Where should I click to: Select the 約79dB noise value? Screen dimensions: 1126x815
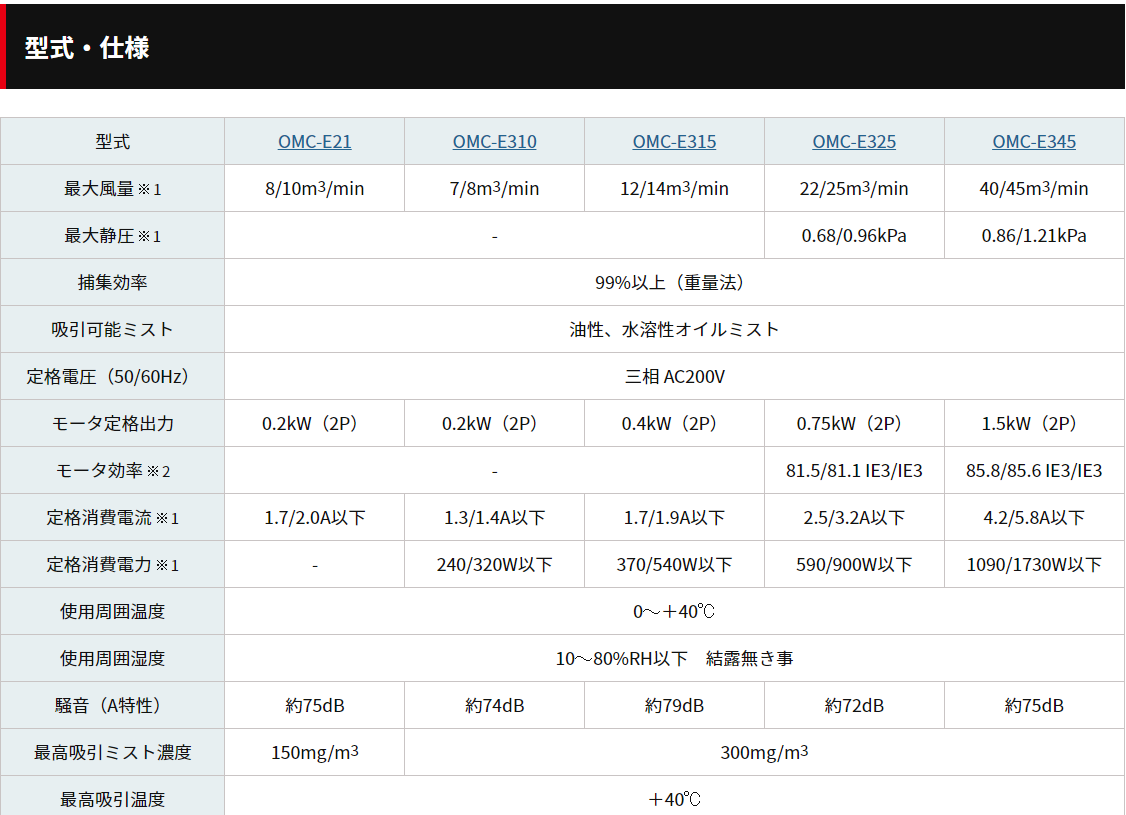(674, 706)
